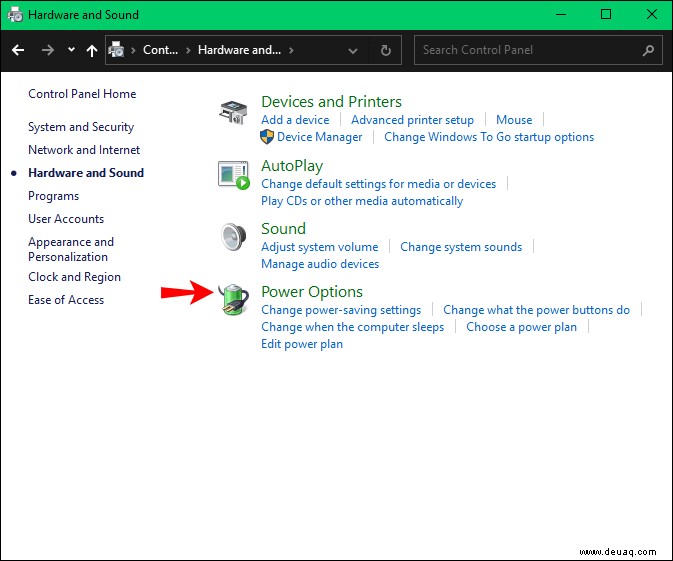673x561 pixels.
Task: Click Change system sounds
Action: (x=461, y=247)
